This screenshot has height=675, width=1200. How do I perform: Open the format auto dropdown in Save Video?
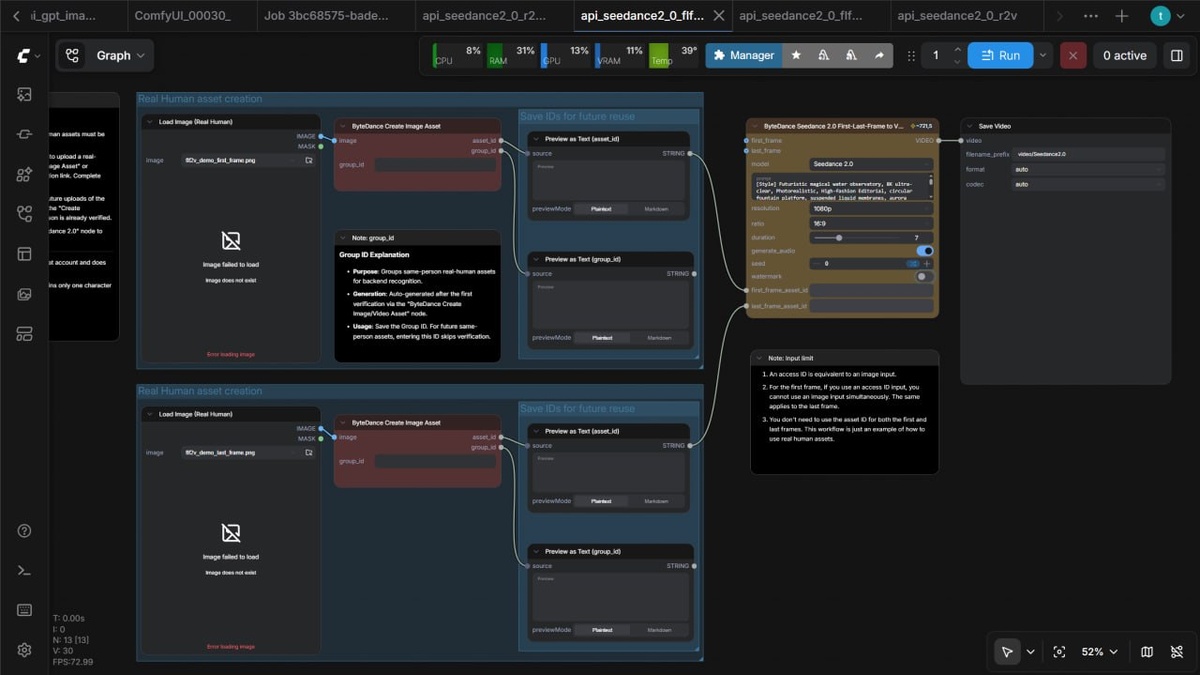coord(1089,169)
